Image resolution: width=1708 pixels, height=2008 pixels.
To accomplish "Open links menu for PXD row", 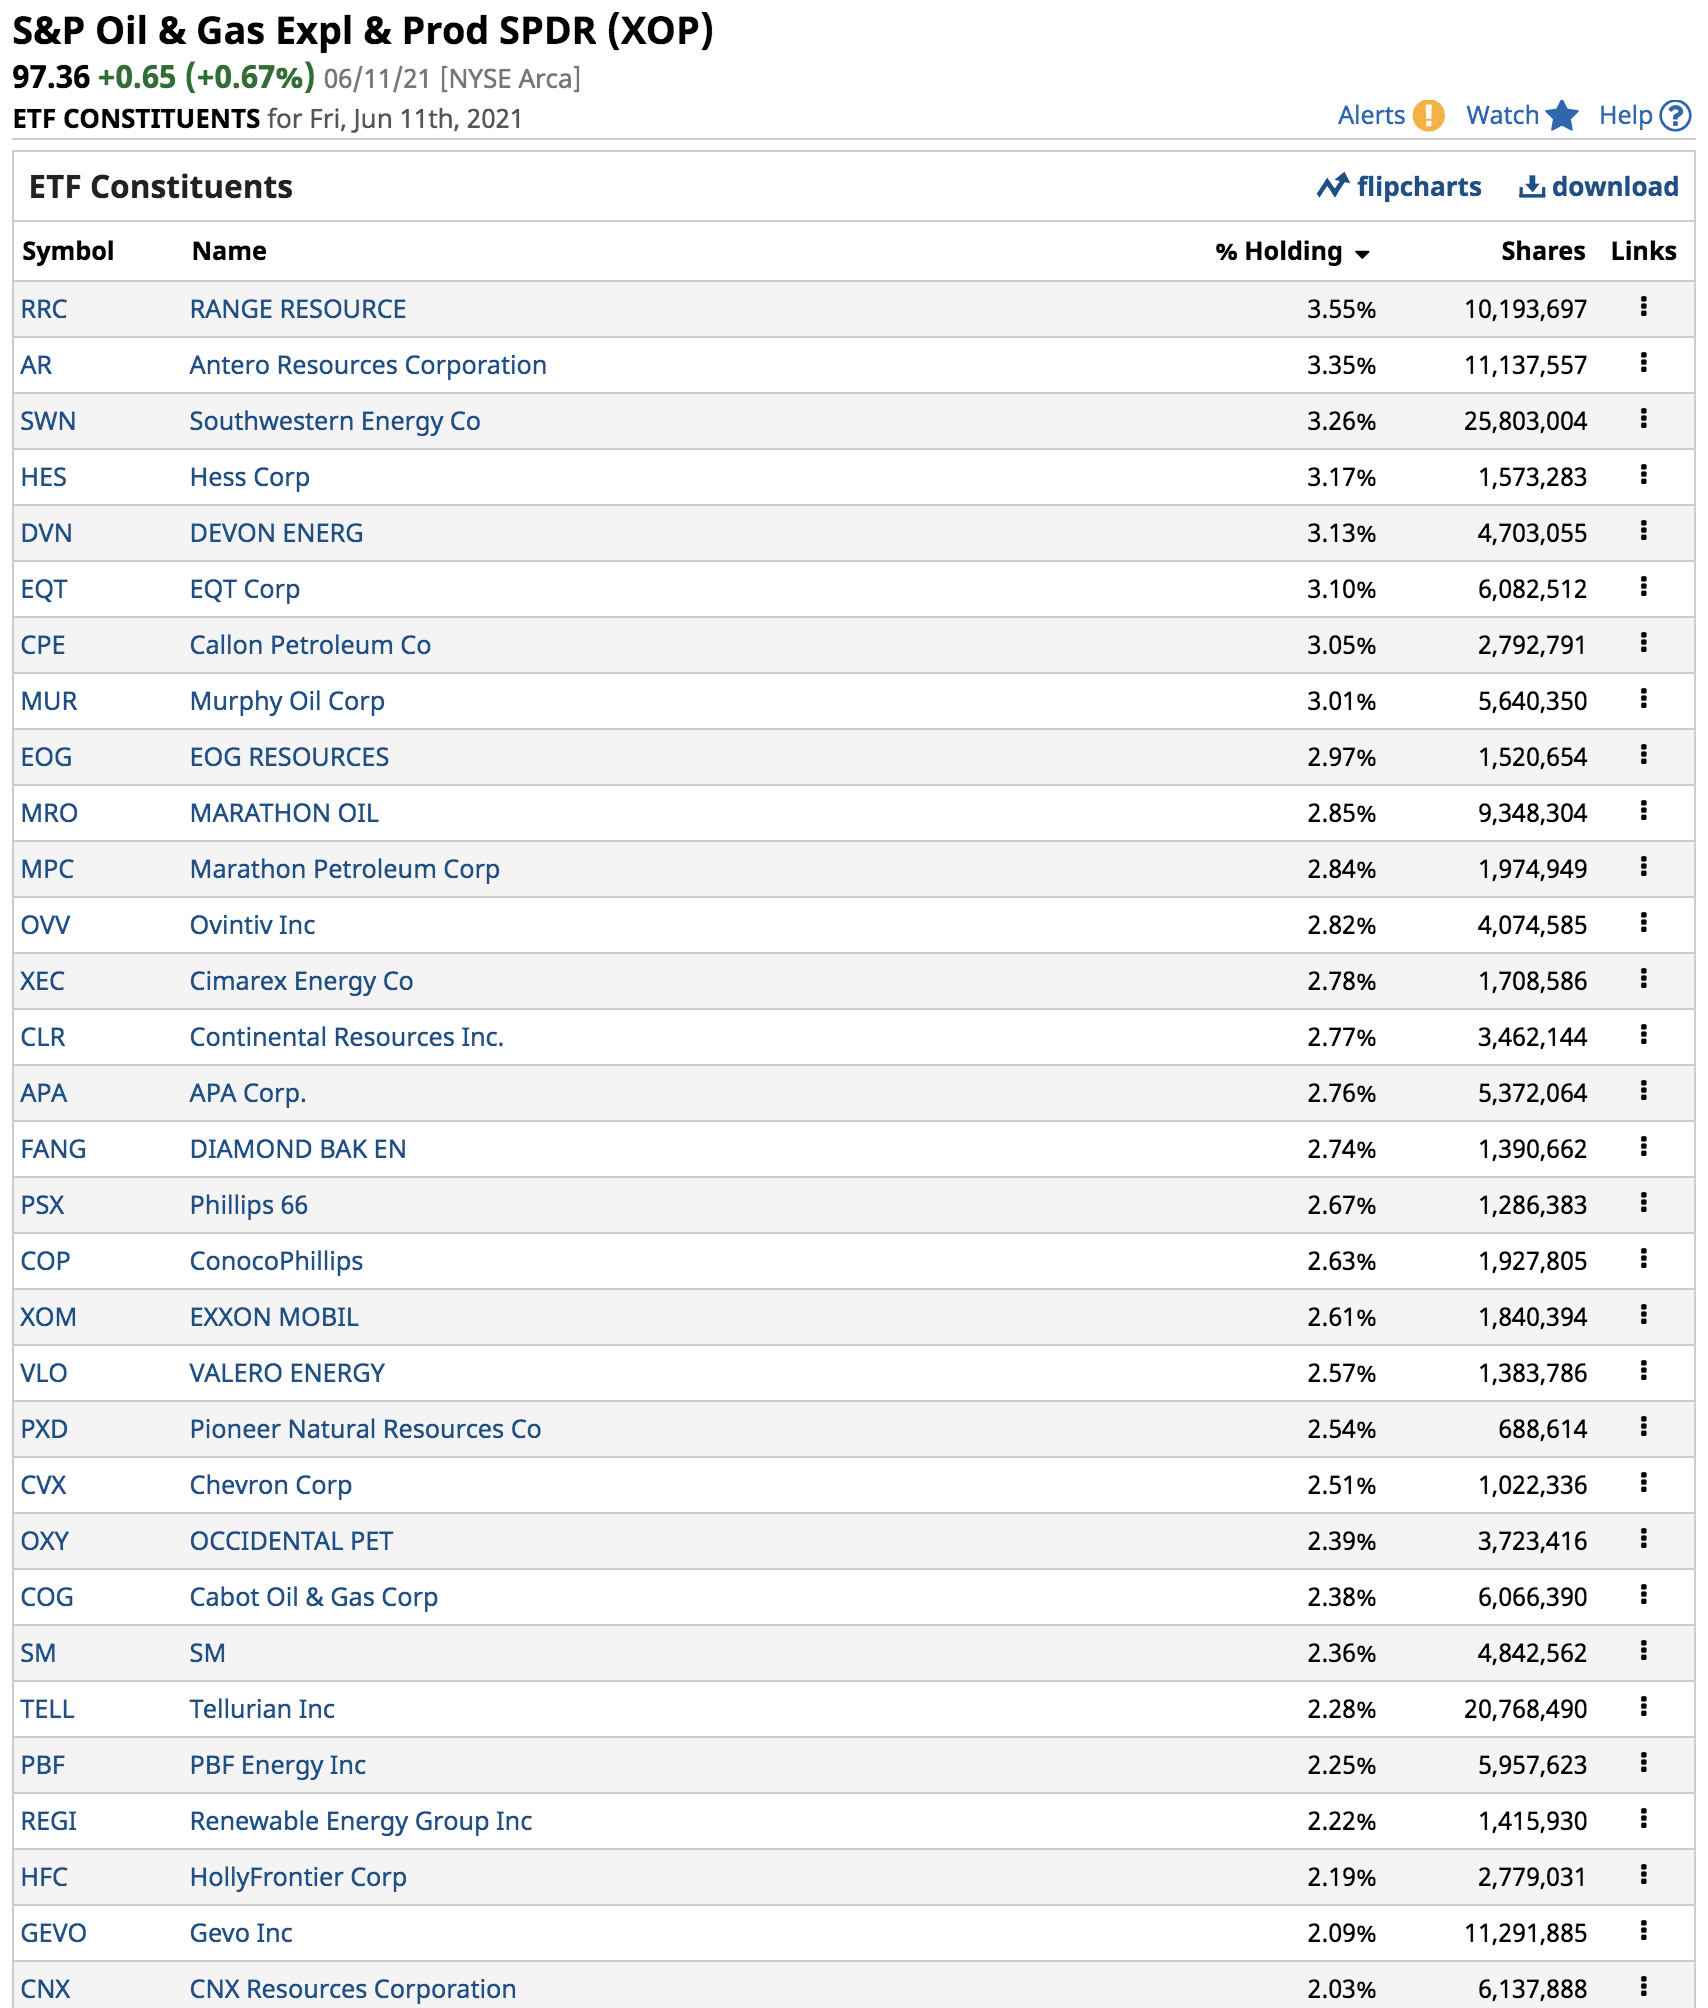I will 1643,1427.
